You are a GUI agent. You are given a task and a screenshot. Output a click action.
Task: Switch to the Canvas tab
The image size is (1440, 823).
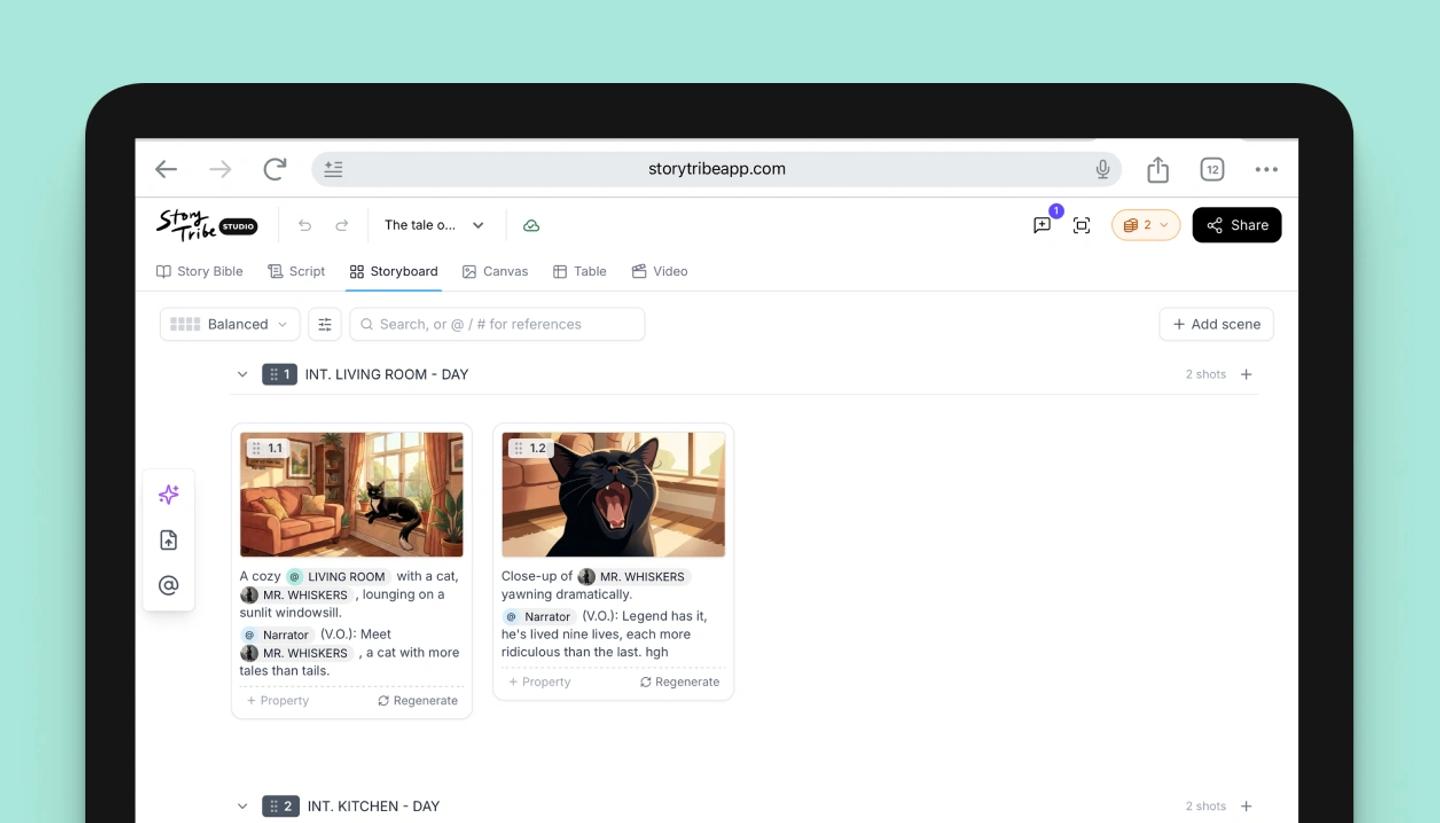(x=495, y=271)
